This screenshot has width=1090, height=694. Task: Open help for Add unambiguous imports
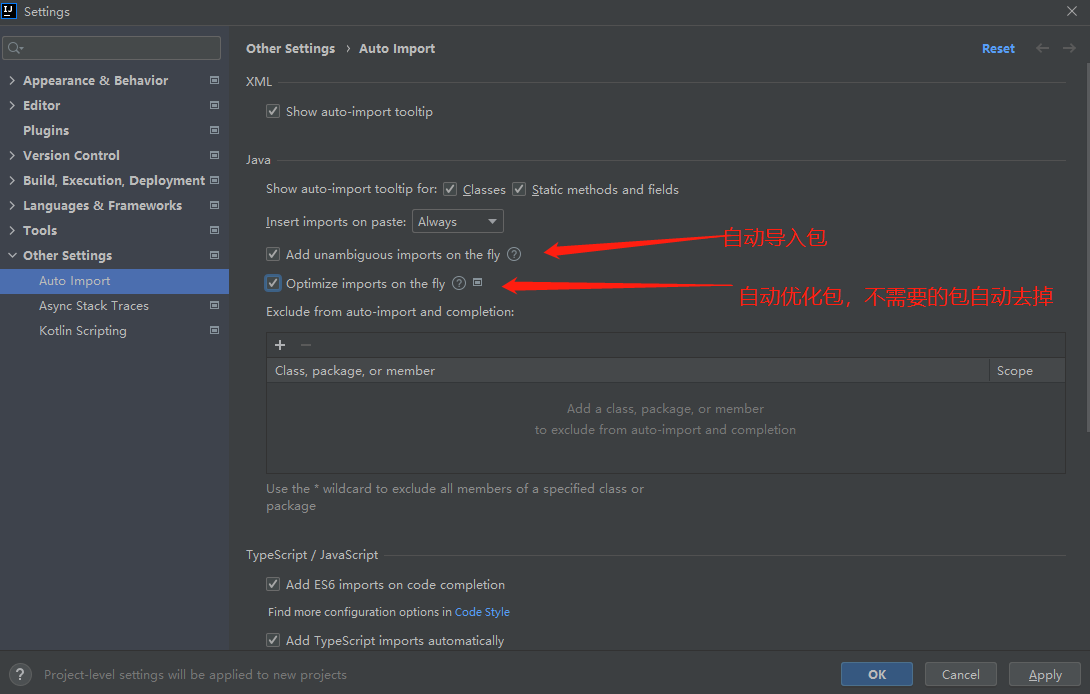(514, 255)
